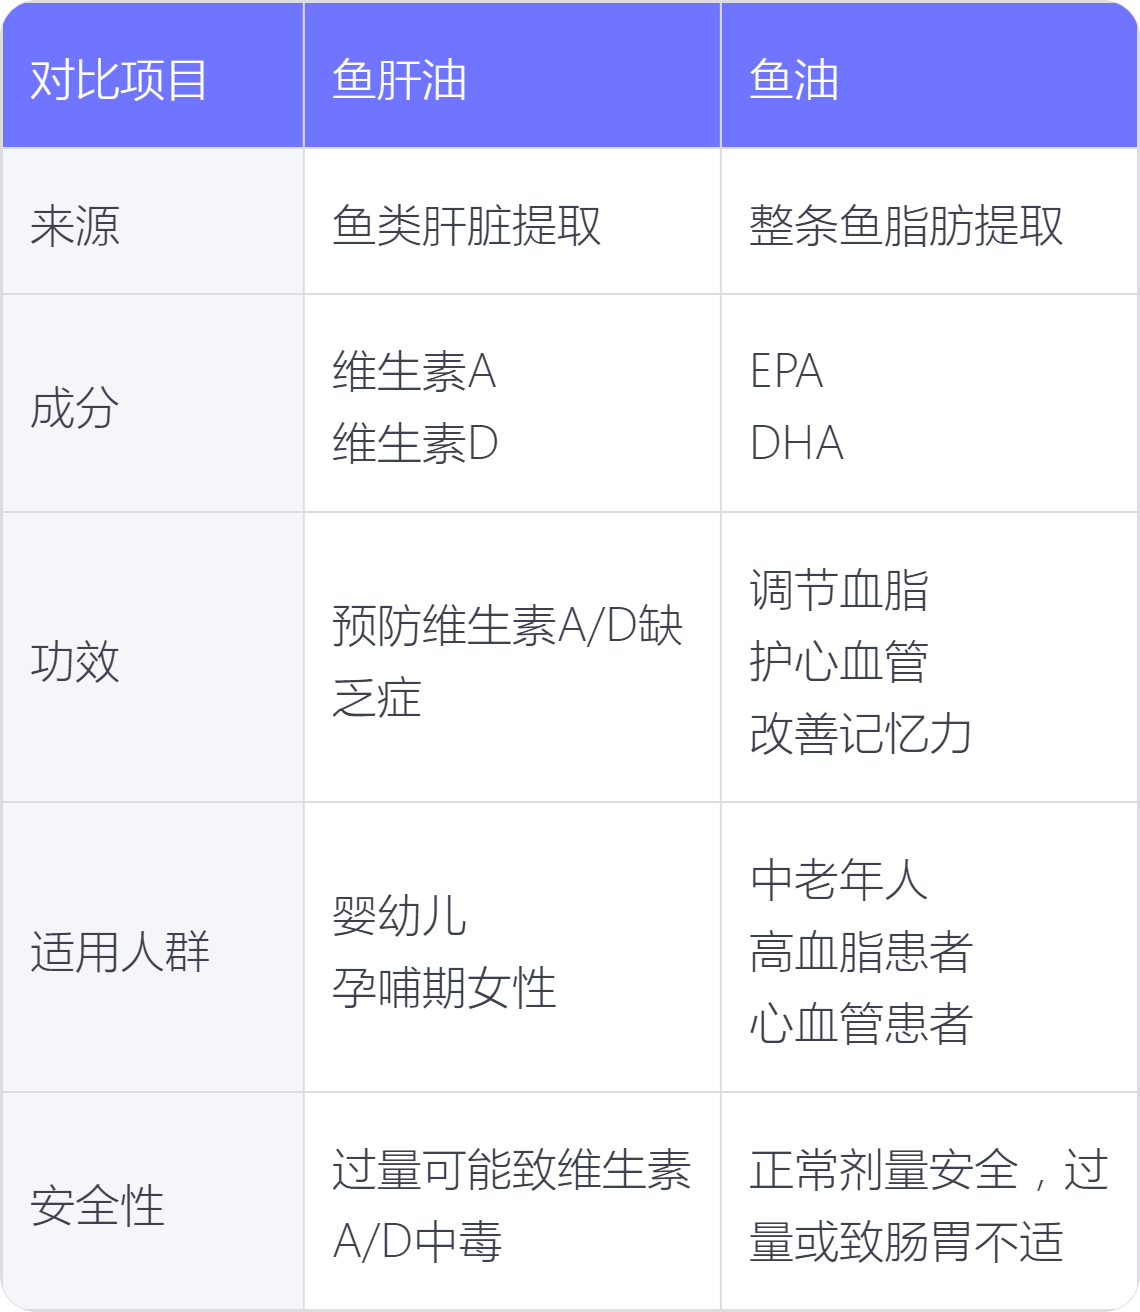
Task: Click the 维生素A text
Action: pyautogui.click(x=414, y=371)
